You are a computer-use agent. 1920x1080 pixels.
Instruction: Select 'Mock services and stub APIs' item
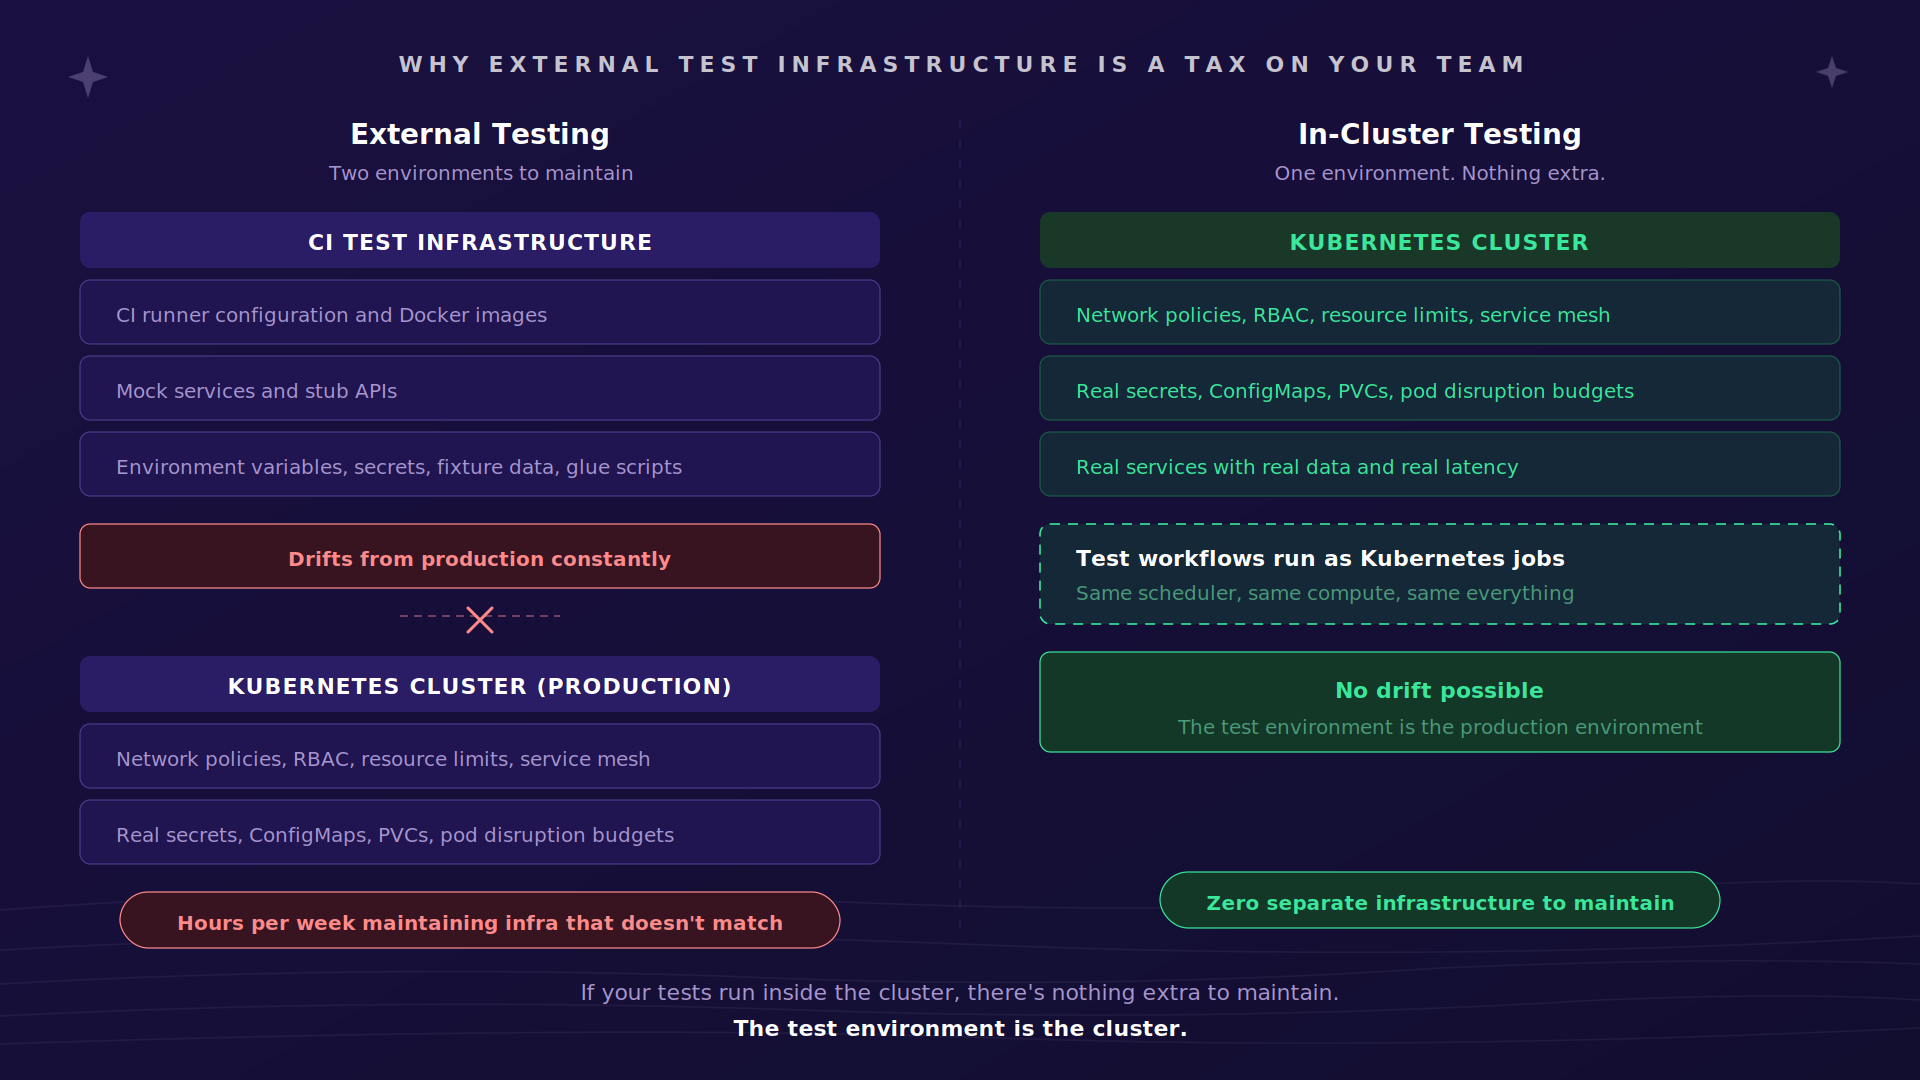(x=480, y=389)
